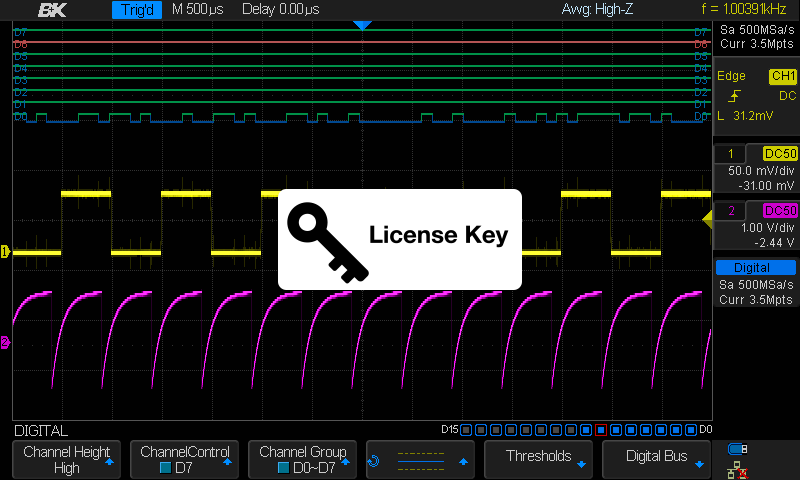Click the rising edge trigger slope icon
This screenshot has height=480, width=800.
(735, 96)
